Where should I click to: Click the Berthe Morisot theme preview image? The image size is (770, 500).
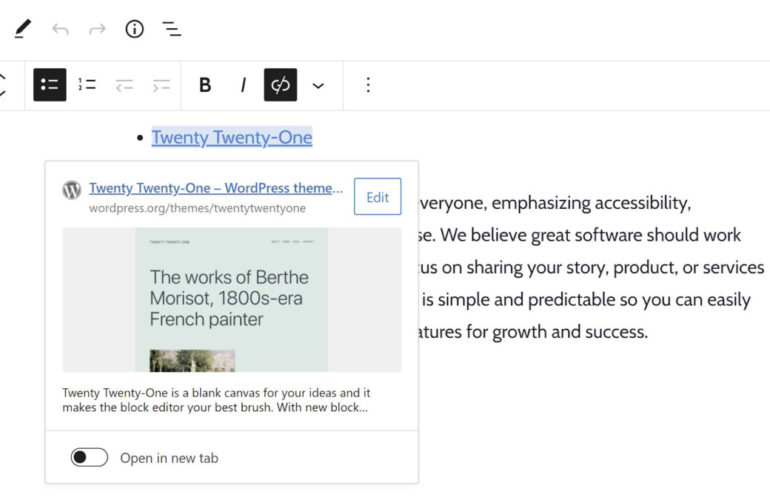click(x=232, y=300)
